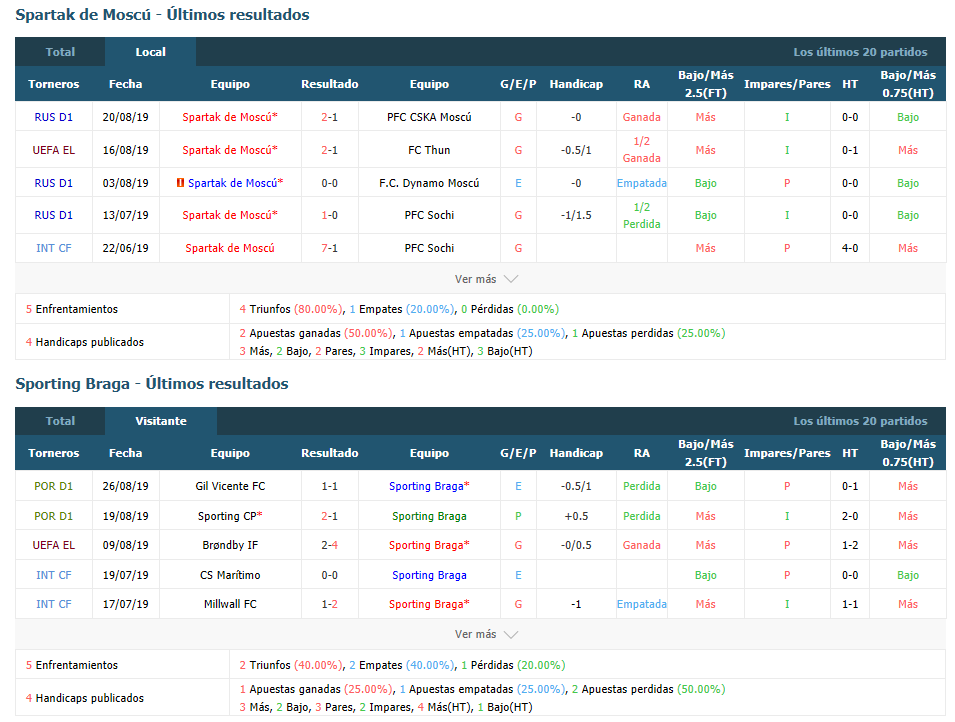Click 4 Triunfos (80.00%) summary text
This screenshot has width=955, height=722.
coord(292,309)
